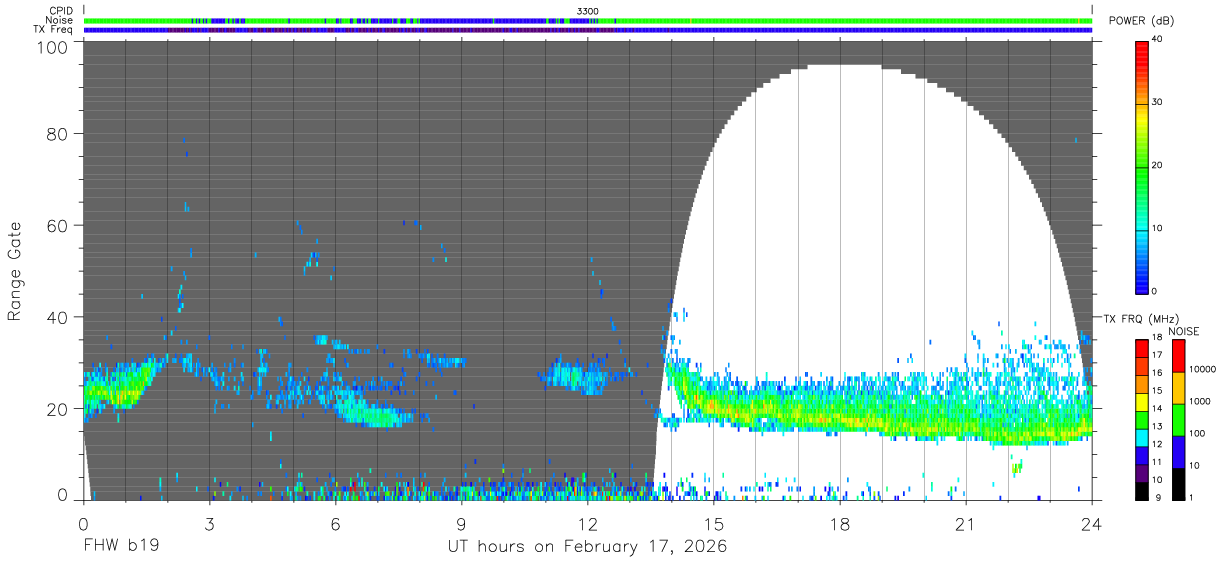This screenshot has height=567, width=1228.
Task: Click y-axis tick label 20
Action: tap(59, 409)
